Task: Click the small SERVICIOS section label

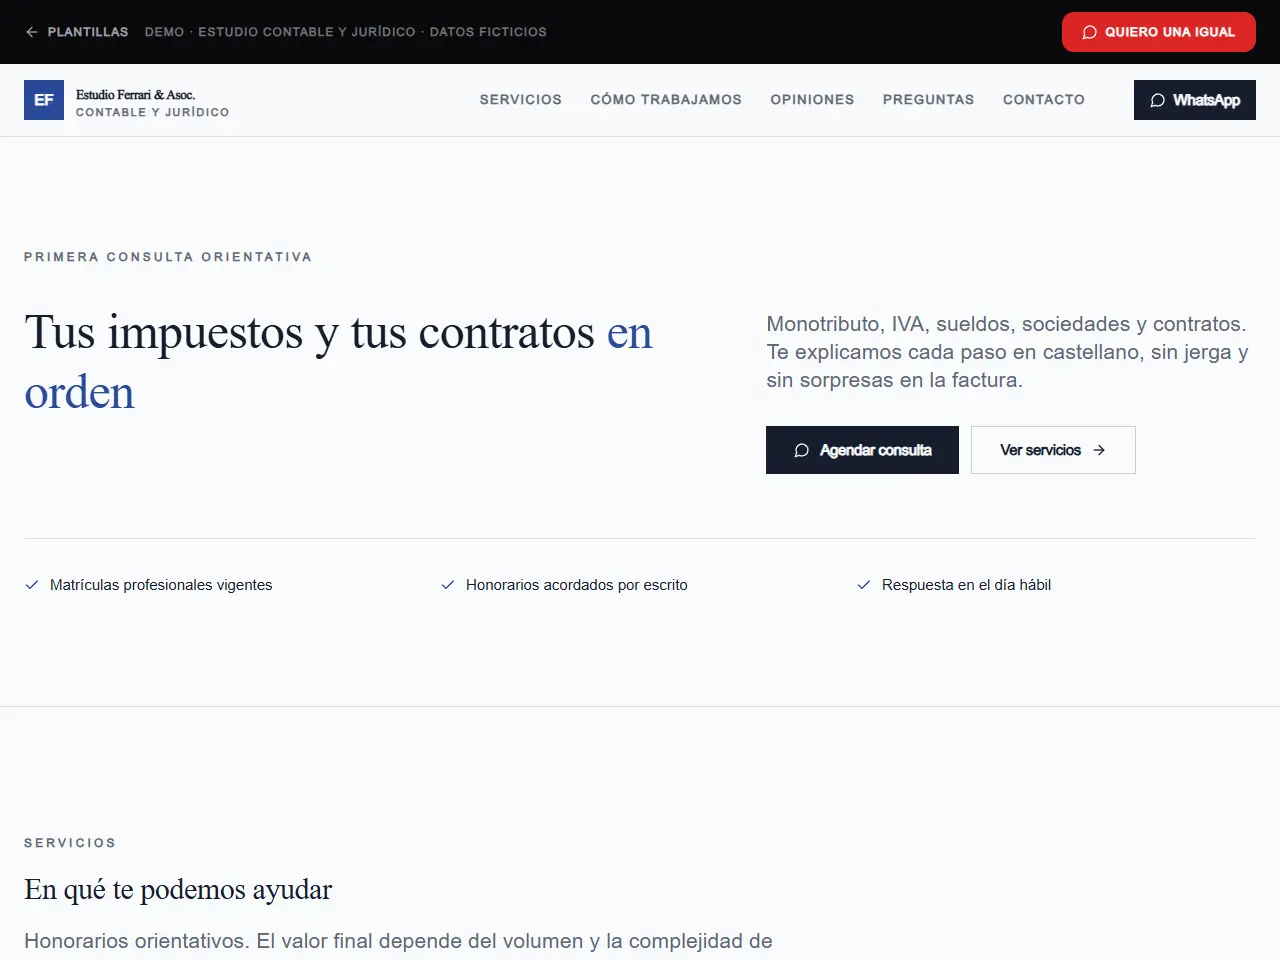Action: (x=70, y=843)
